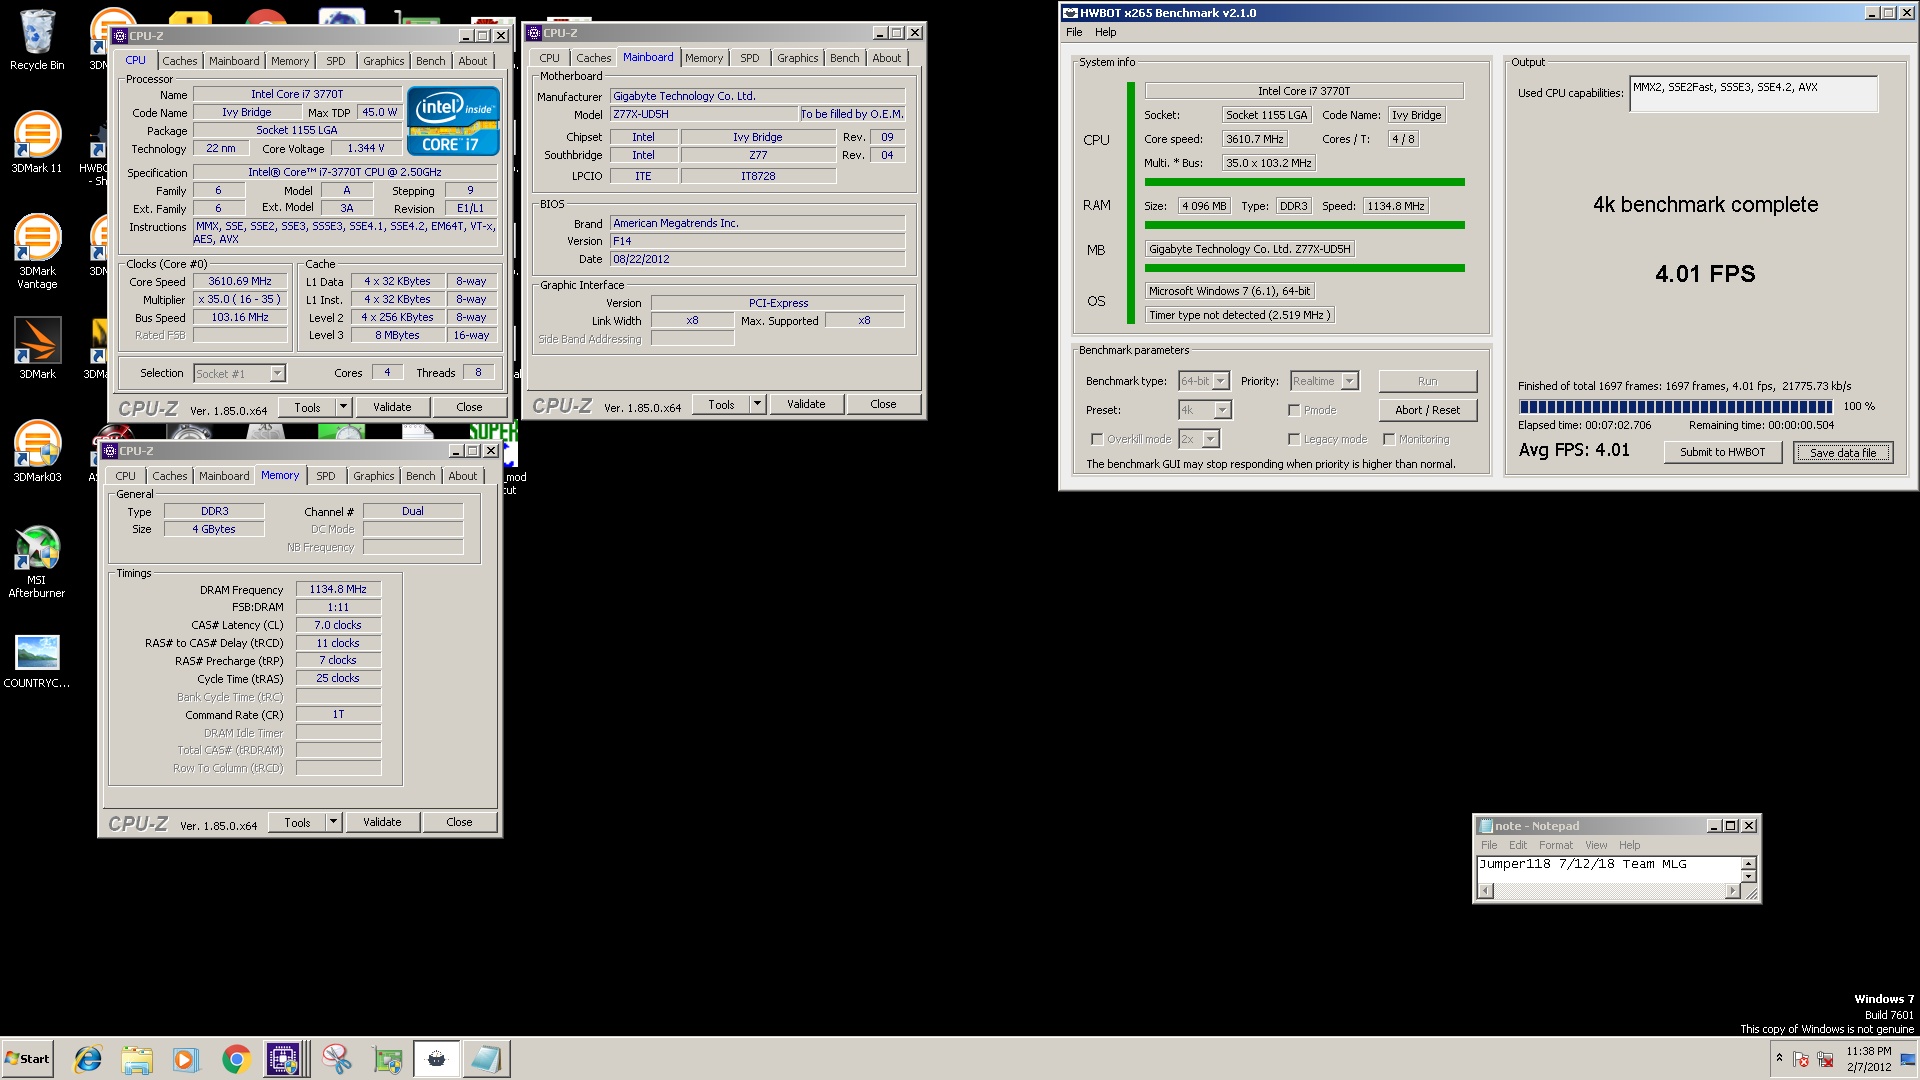This screenshot has height=1080, width=1920.
Task: Click the Notepad horizontal scrollbar
Action: [x=1609, y=891]
